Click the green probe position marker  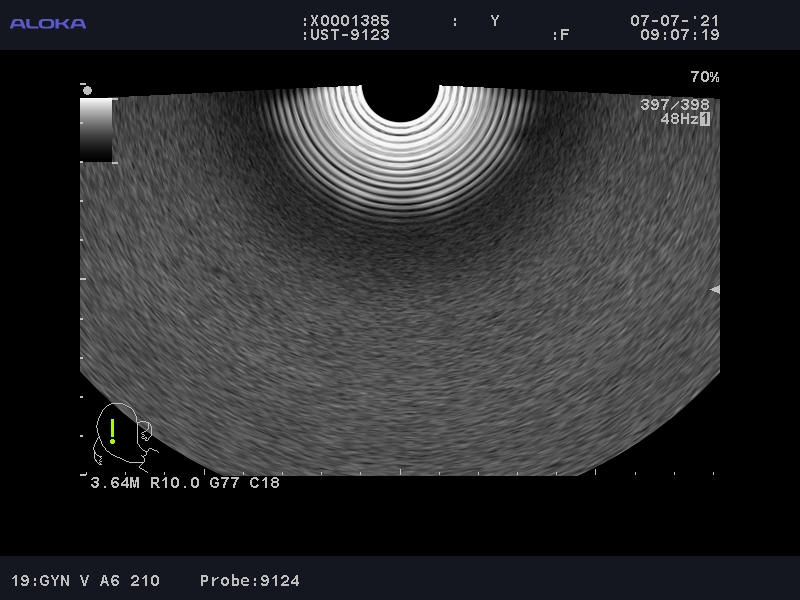click(113, 431)
